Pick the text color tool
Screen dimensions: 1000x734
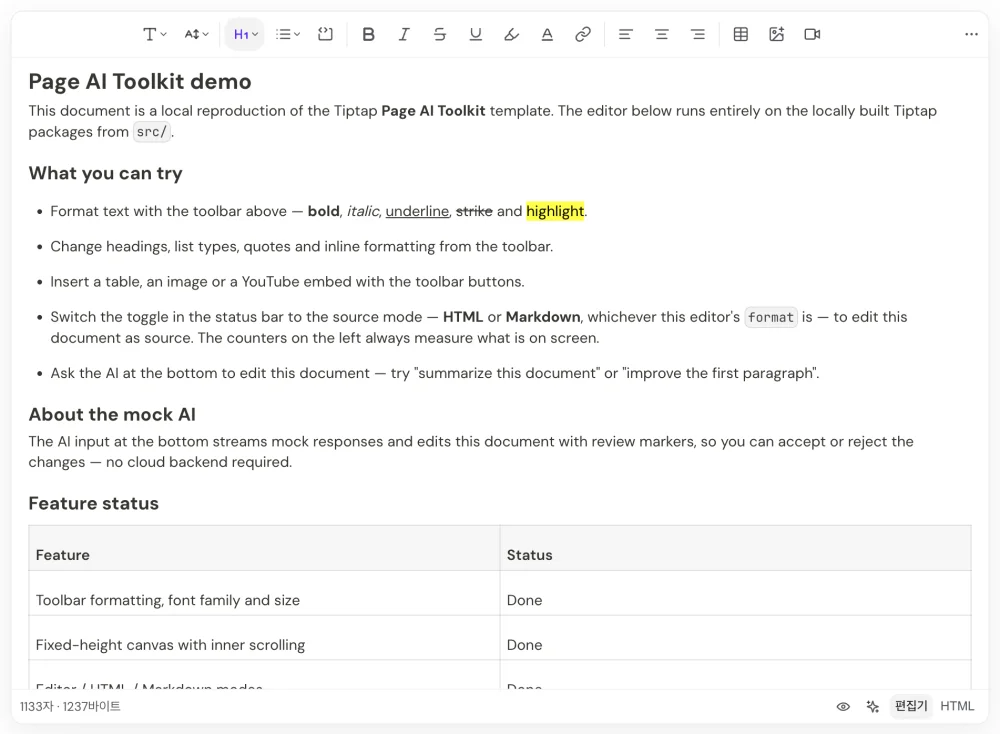pos(547,34)
